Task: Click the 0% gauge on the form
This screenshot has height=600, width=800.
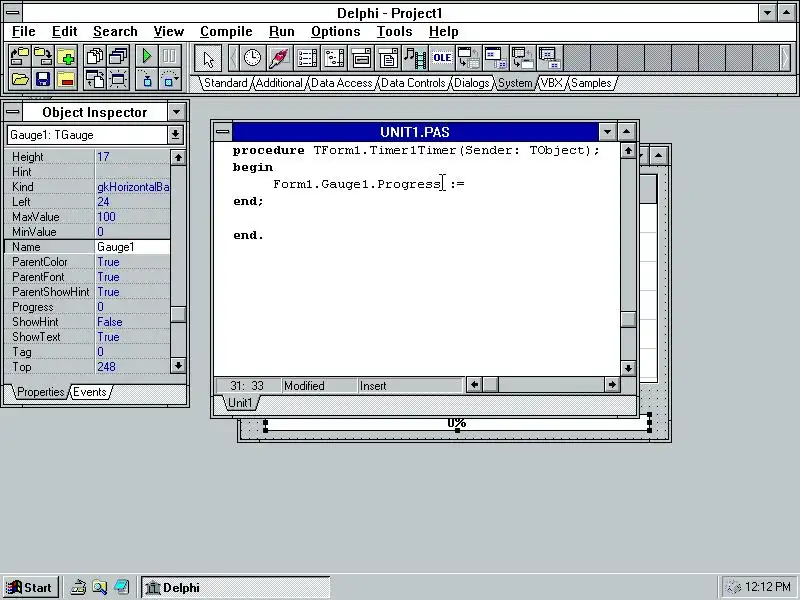Action: pyautogui.click(x=457, y=424)
